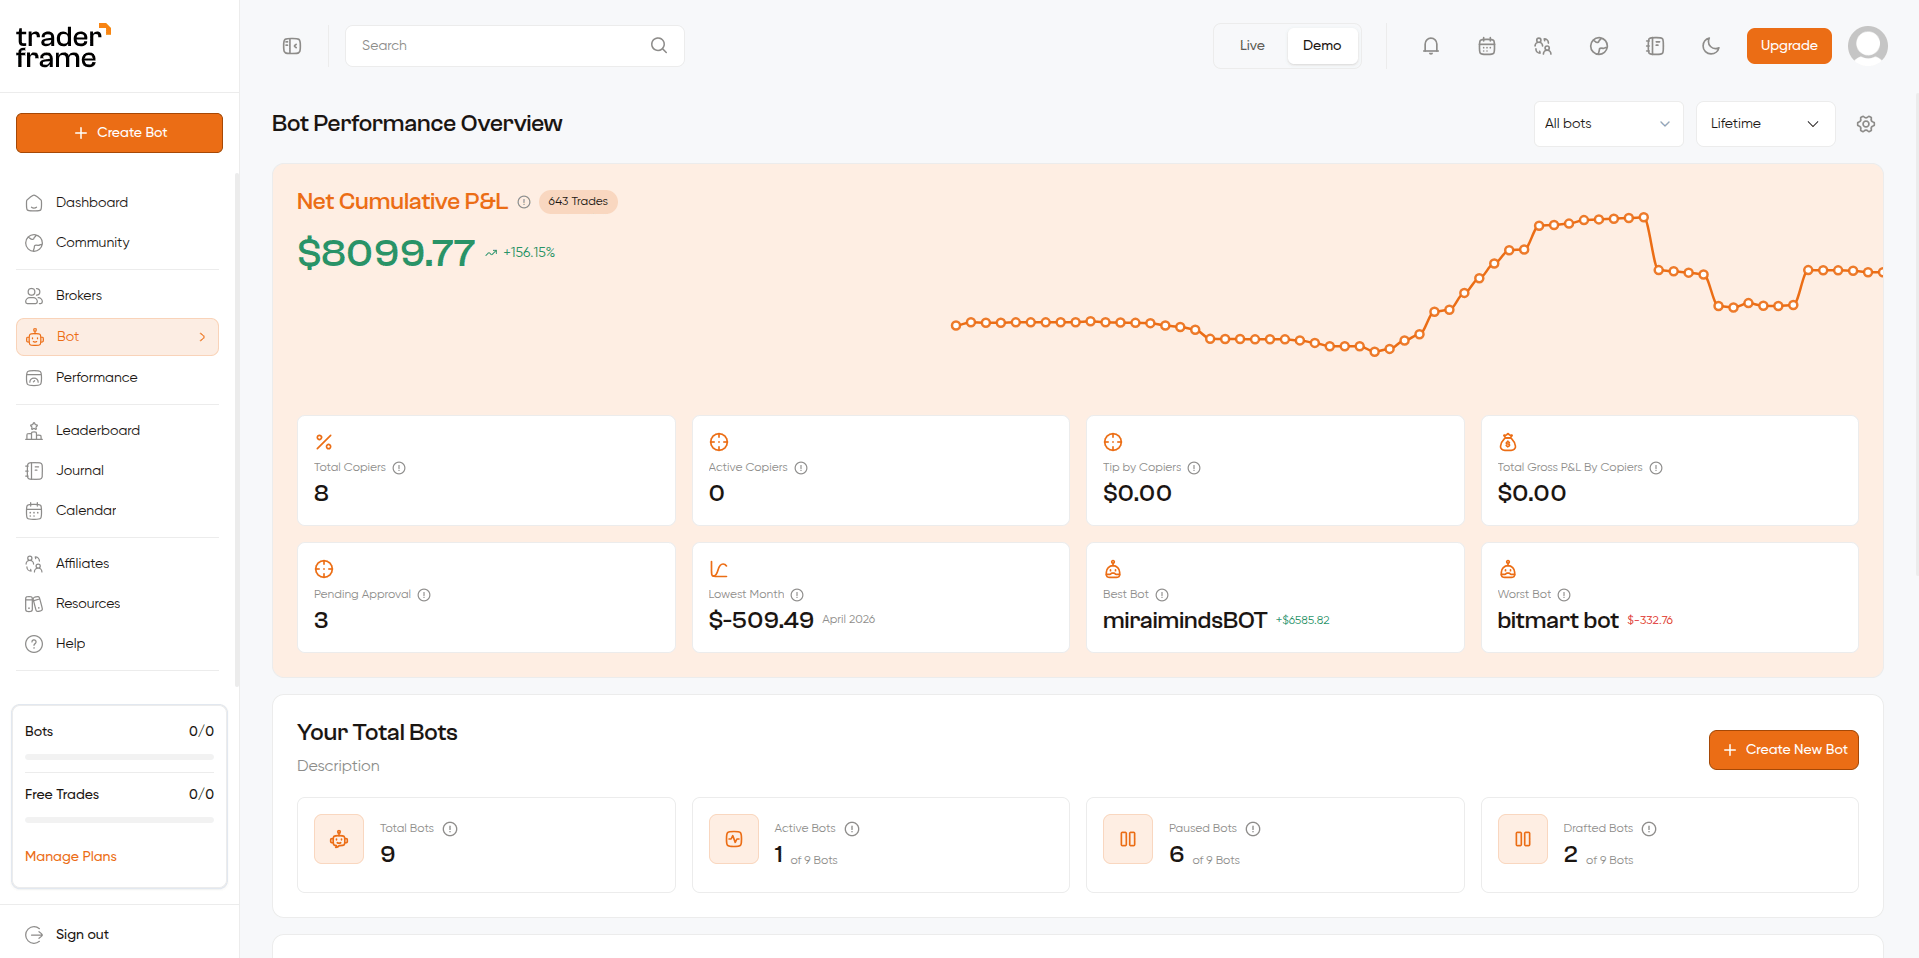Show Drafted Bots info icon
Screen dimensions: 1919x958
[x=1649, y=829]
